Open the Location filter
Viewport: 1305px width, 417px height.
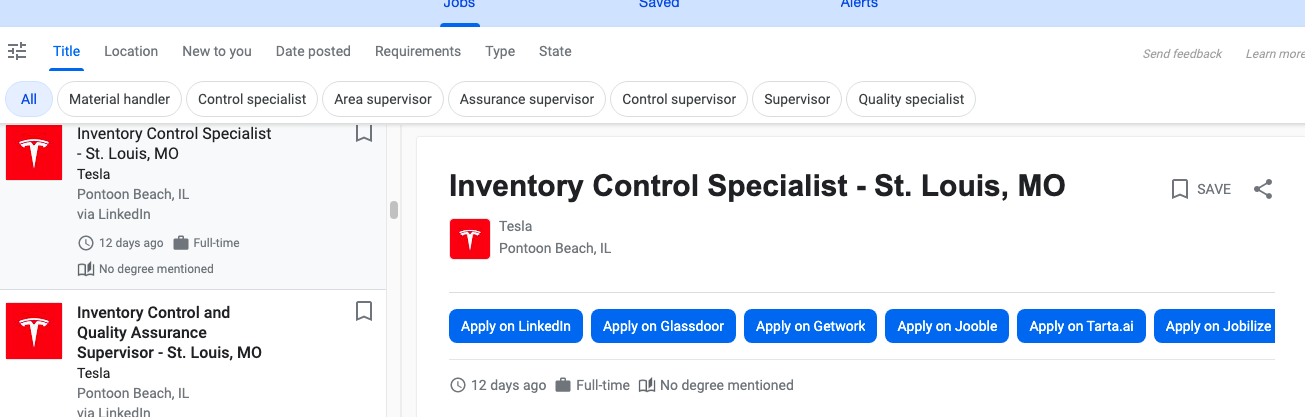pos(131,51)
